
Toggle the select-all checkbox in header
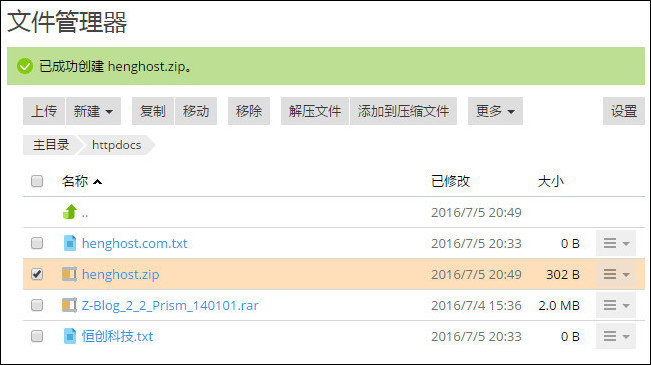(37, 181)
